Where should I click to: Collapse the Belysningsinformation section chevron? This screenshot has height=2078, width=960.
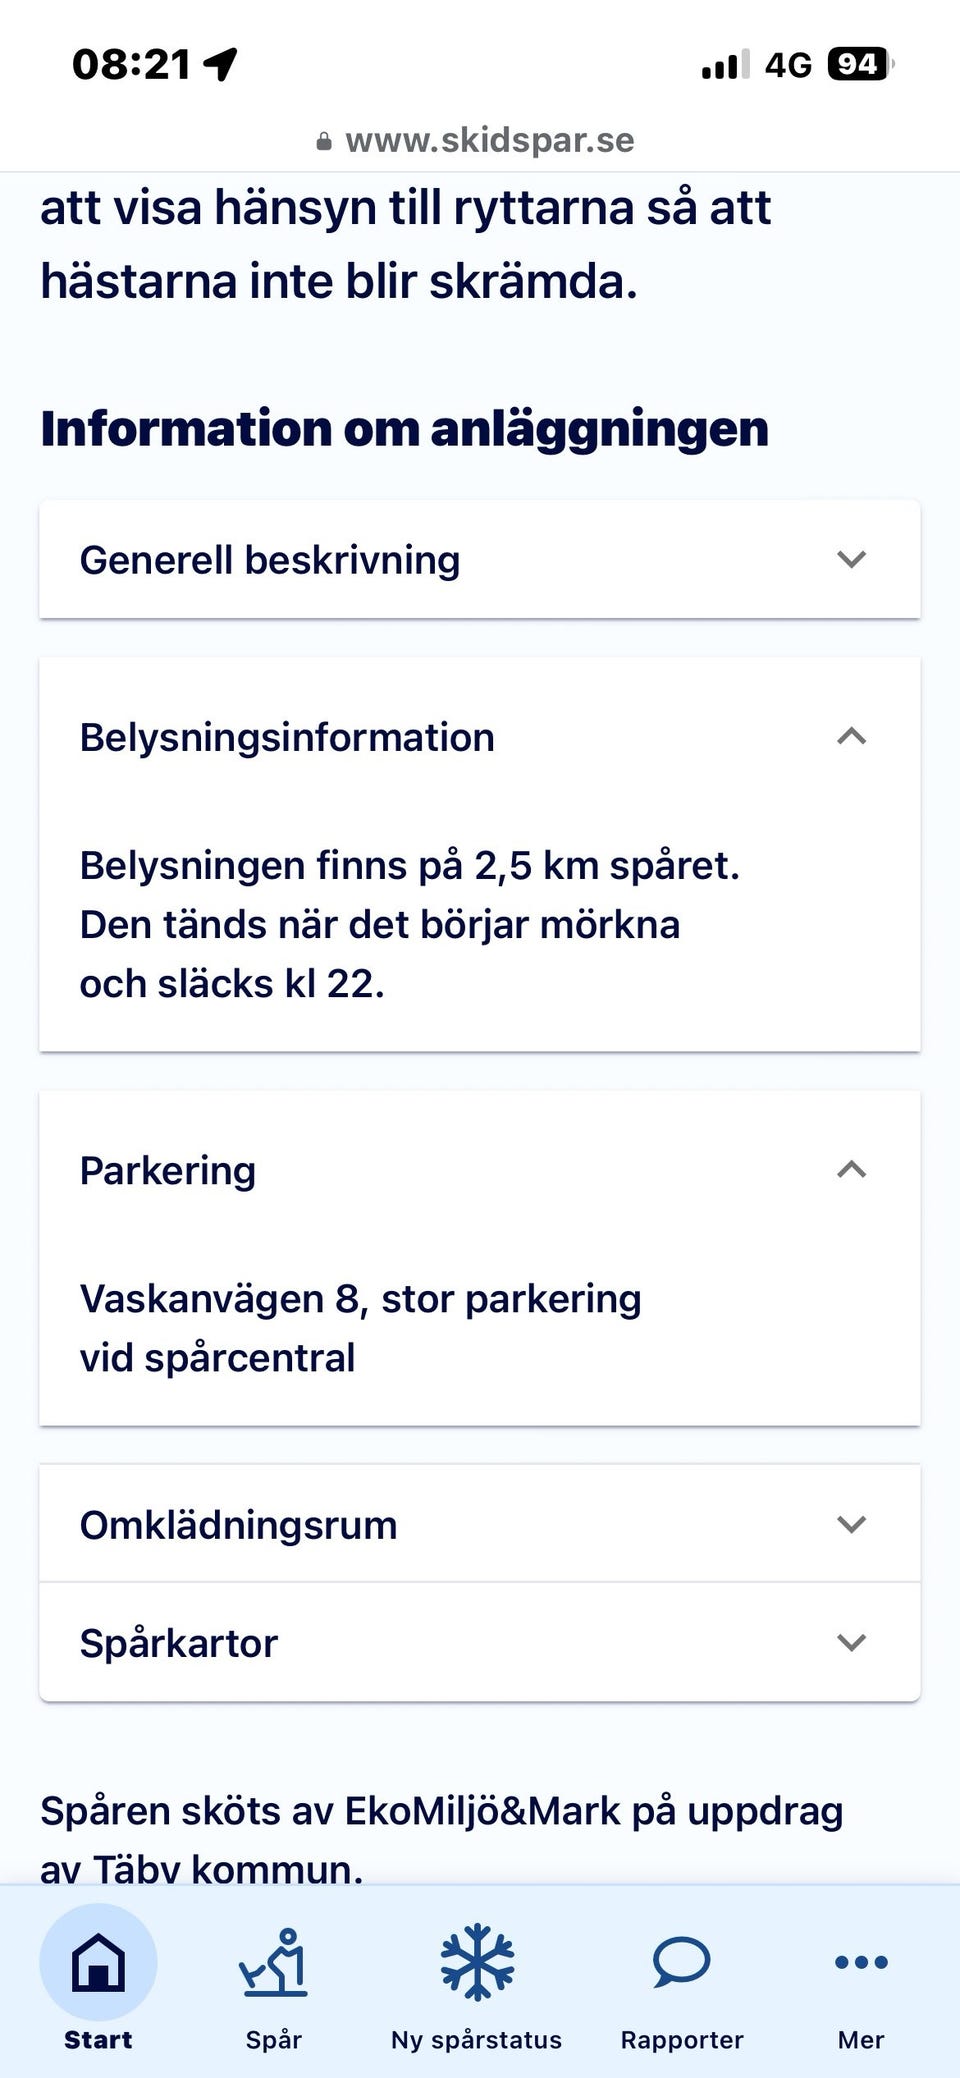pos(851,737)
